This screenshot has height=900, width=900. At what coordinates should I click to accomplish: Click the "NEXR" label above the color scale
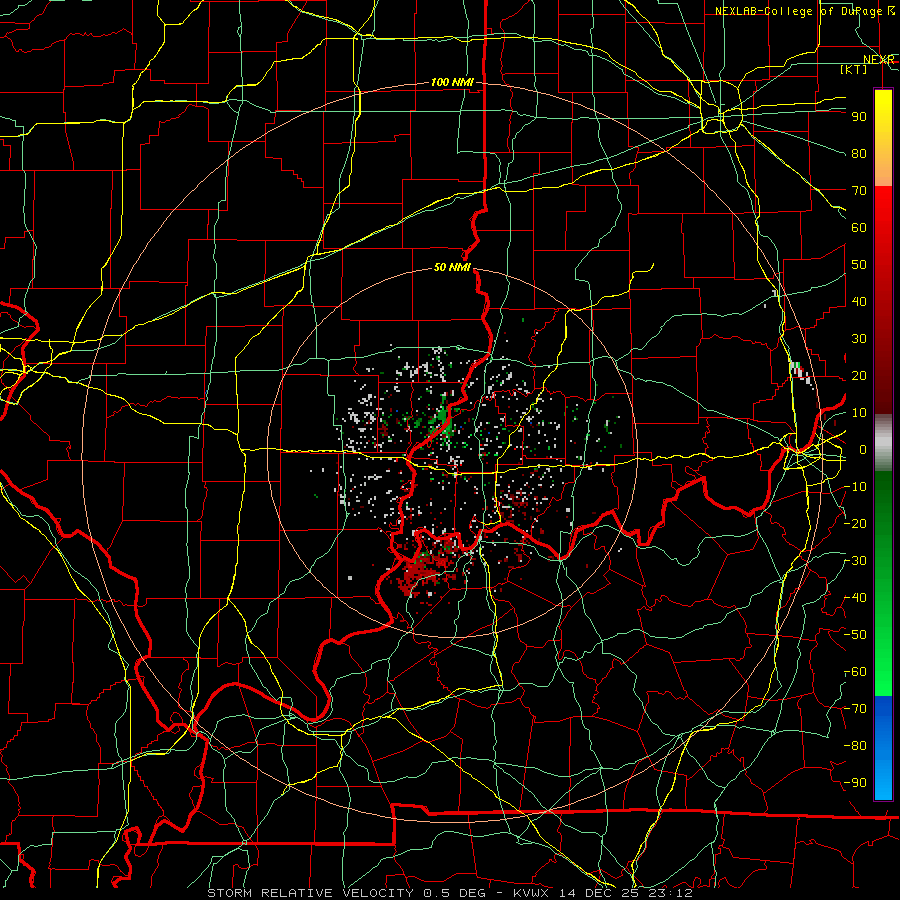[878, 59]
